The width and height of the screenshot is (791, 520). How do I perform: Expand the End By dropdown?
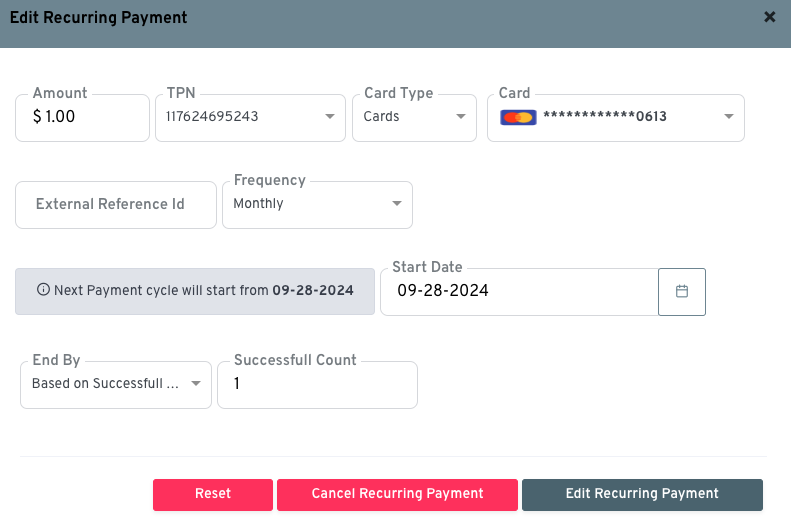pyautogui.click(x=196, y=384)
